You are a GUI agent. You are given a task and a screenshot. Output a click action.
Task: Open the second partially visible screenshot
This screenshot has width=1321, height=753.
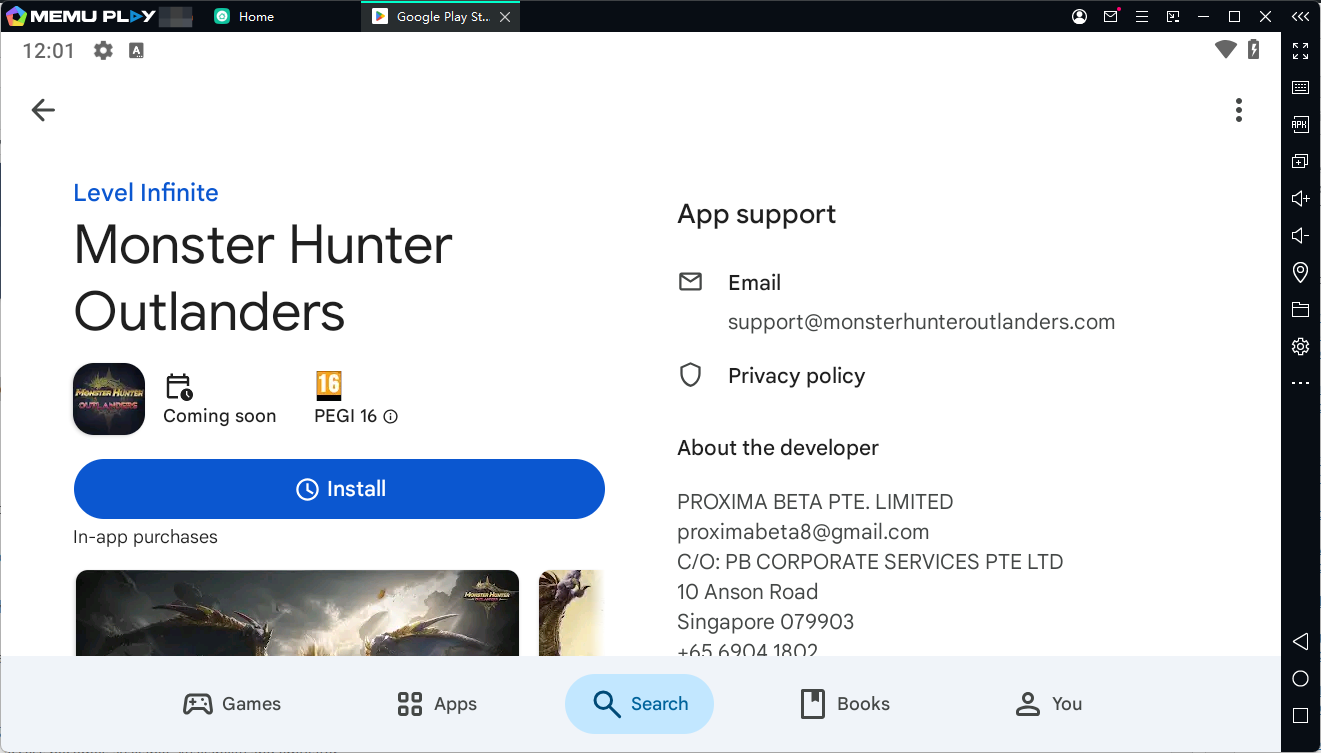(x=571, y=613)
